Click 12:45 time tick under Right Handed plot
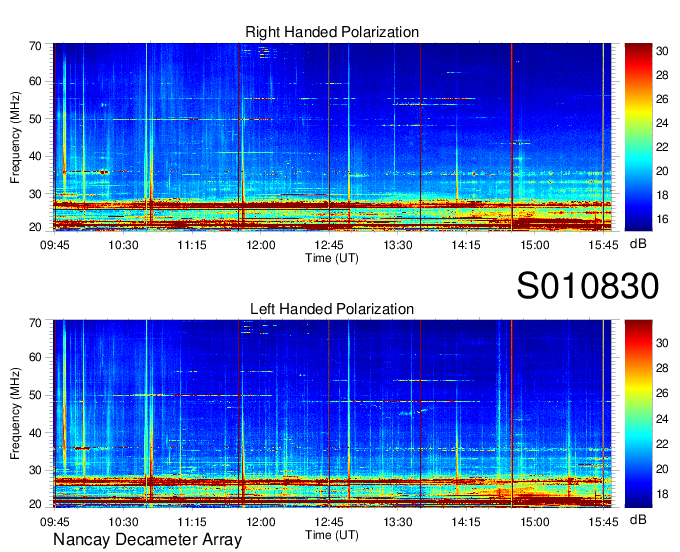This screenshot has height=552, width=680. click(329, 245)
